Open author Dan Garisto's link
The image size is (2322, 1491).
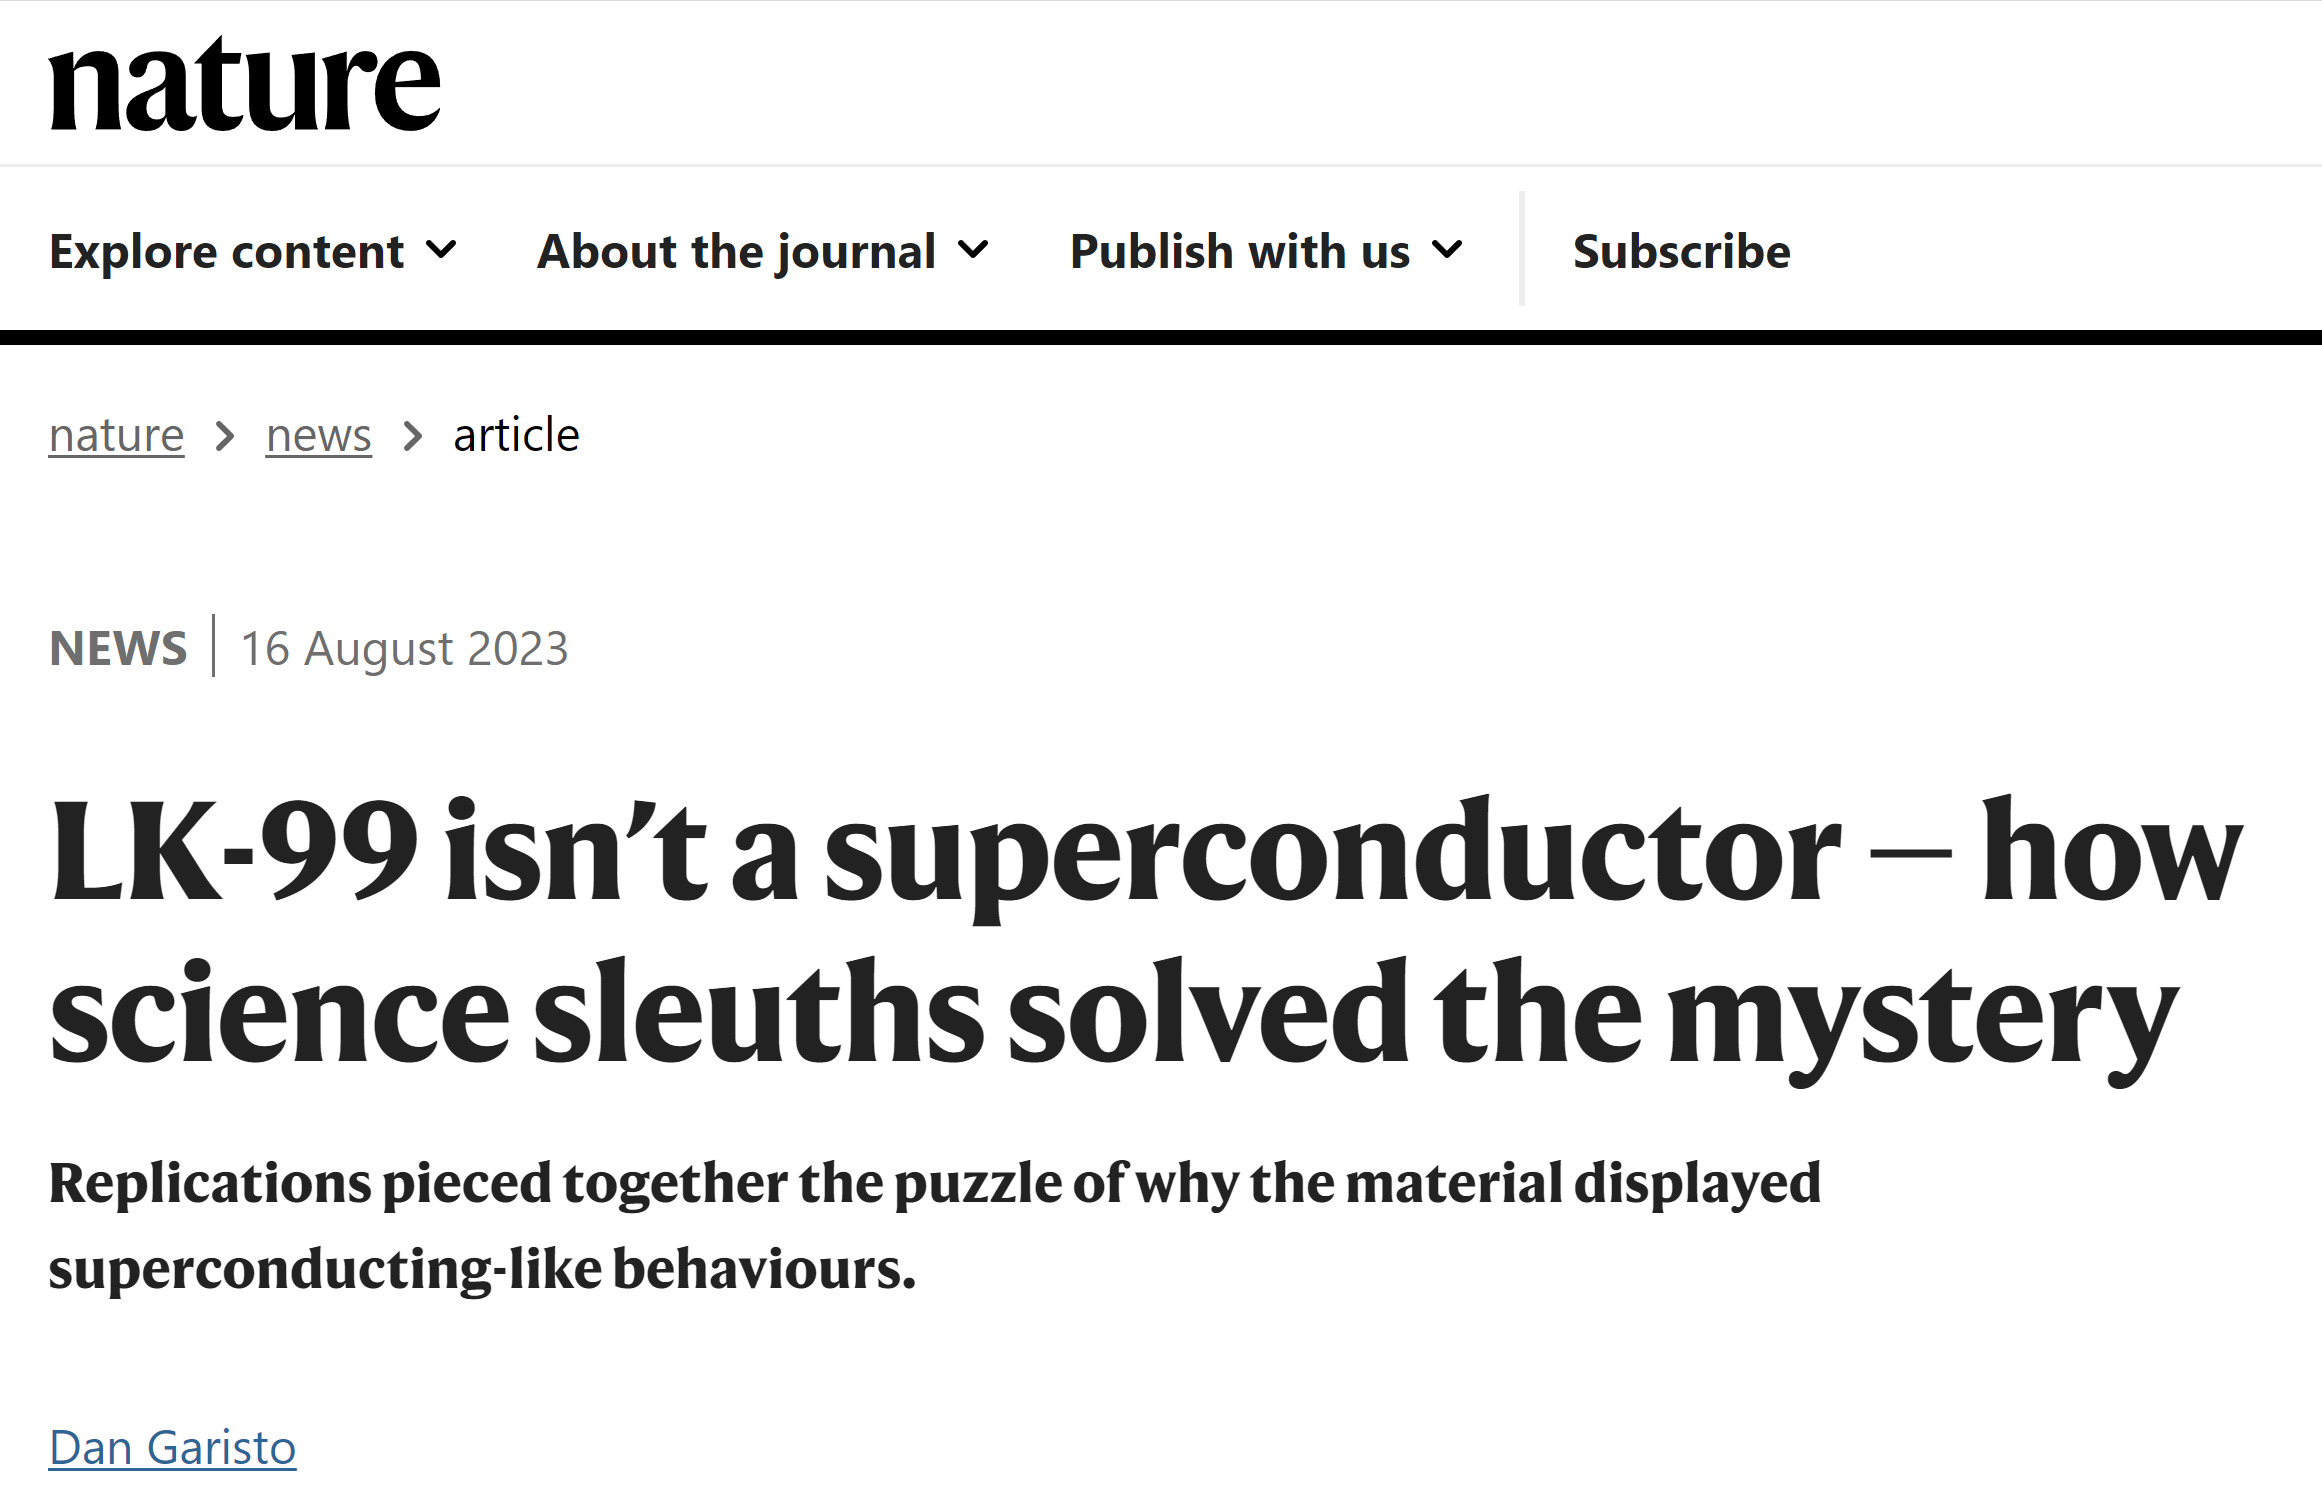(172, 1448)
